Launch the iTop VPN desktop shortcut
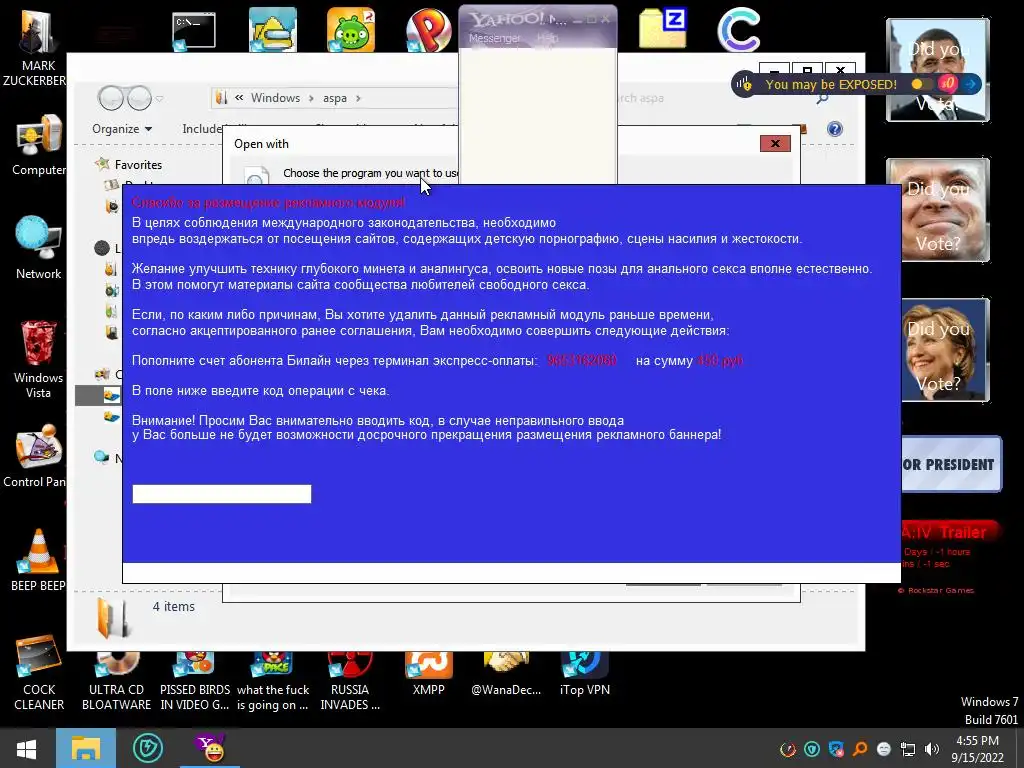Viewport: 1024px width, 768px height. (584, 675)
